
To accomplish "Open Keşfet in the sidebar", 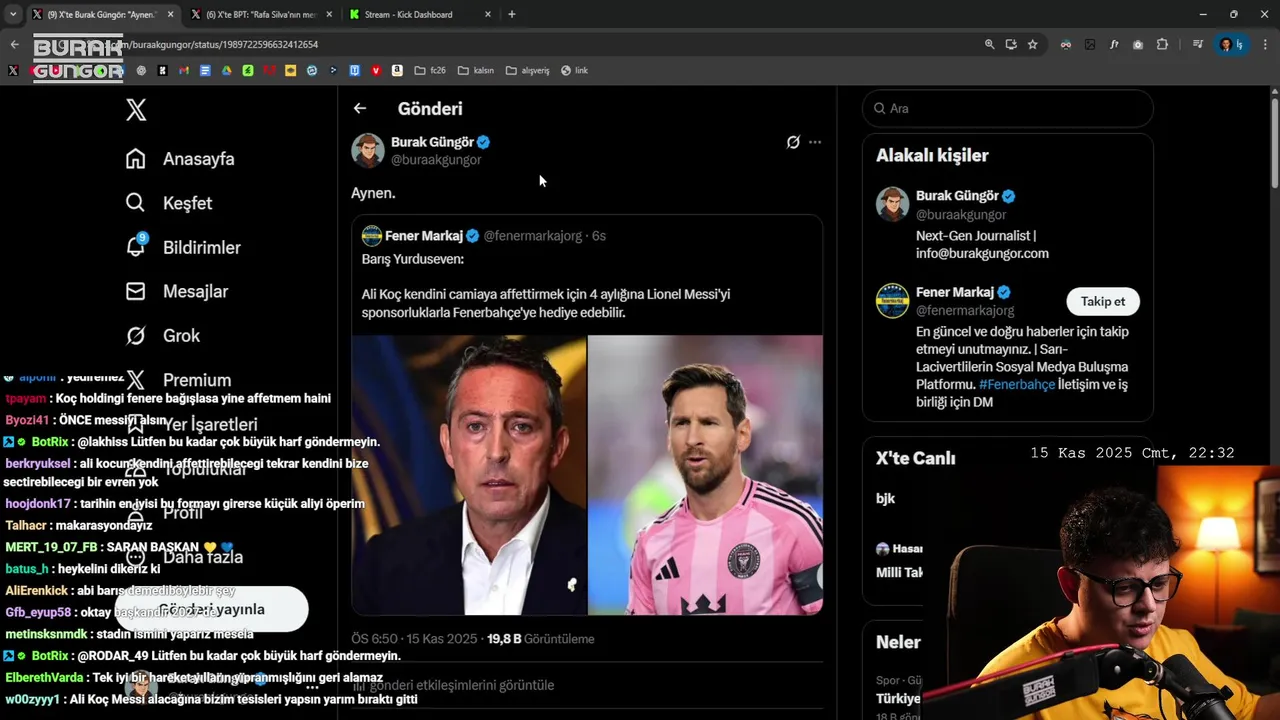I will click(x=168, y=203).
